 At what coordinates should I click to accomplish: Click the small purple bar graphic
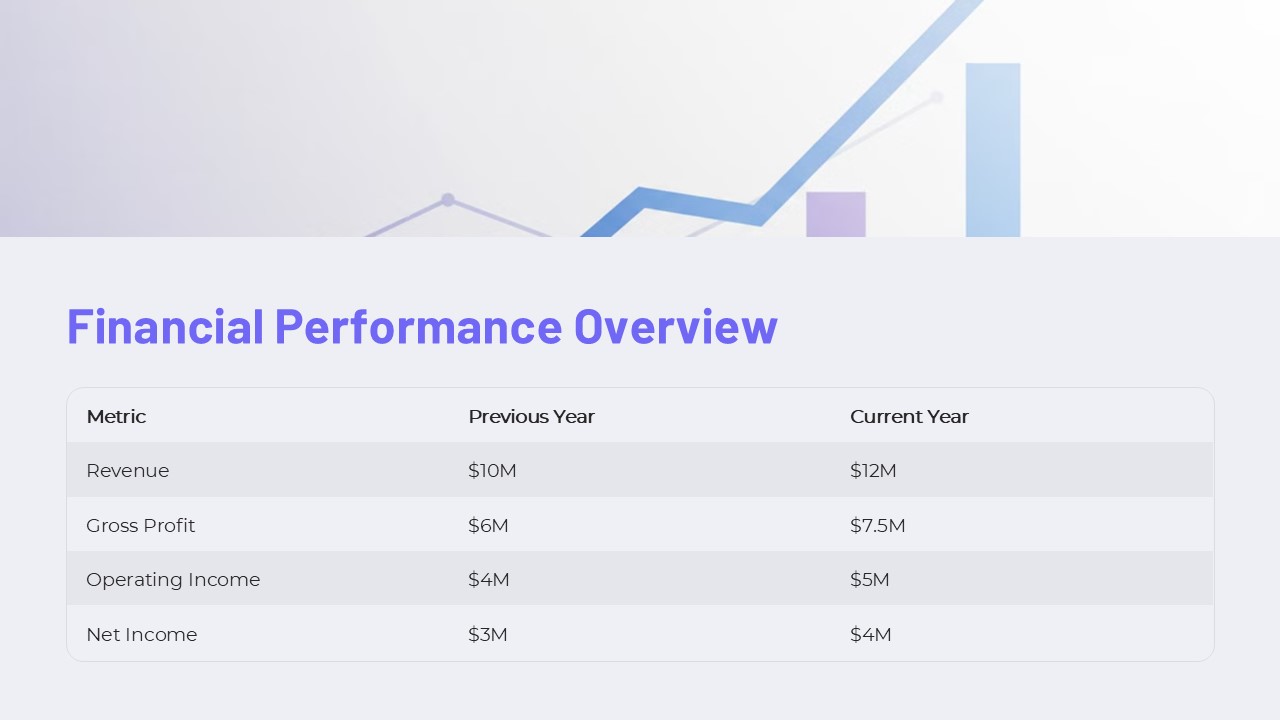[x=835, y=213]
